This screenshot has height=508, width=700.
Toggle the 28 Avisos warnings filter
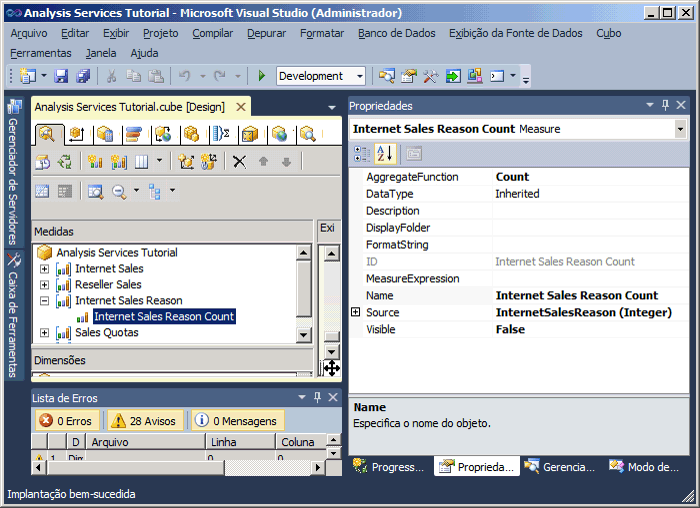[143, 421]
